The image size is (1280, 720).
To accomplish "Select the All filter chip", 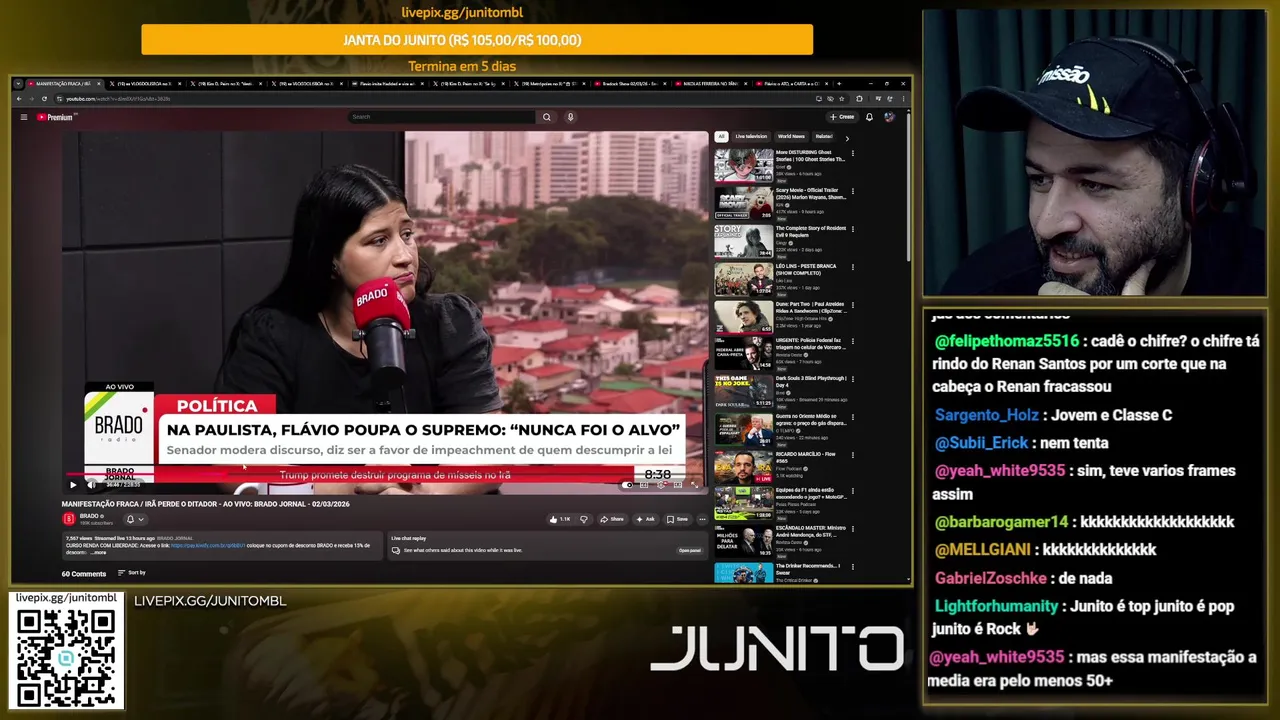I will pos(720,136).
